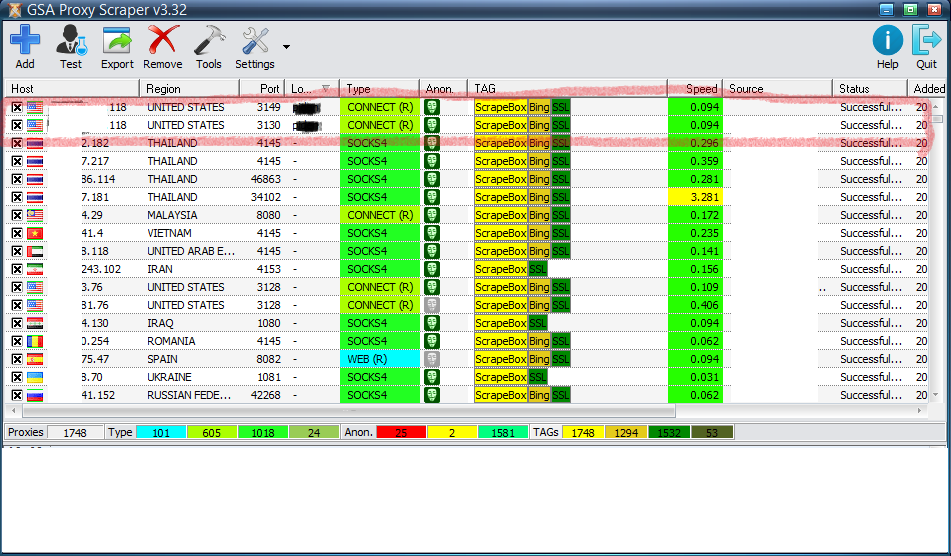The image size is (951, 556).
Task: Toggle checkbox for Iraq proxy row
Action: (17, 323)
